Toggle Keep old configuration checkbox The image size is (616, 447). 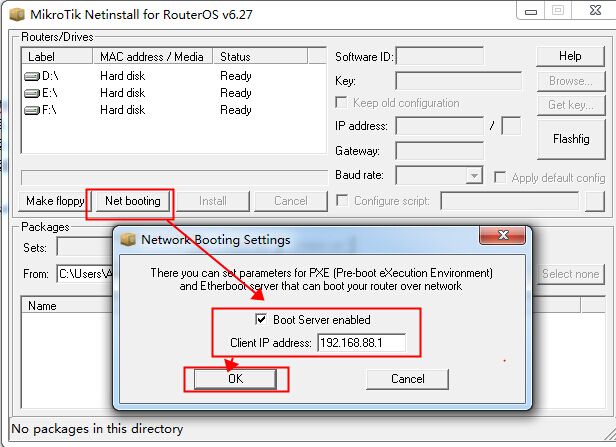click(341, 103)
